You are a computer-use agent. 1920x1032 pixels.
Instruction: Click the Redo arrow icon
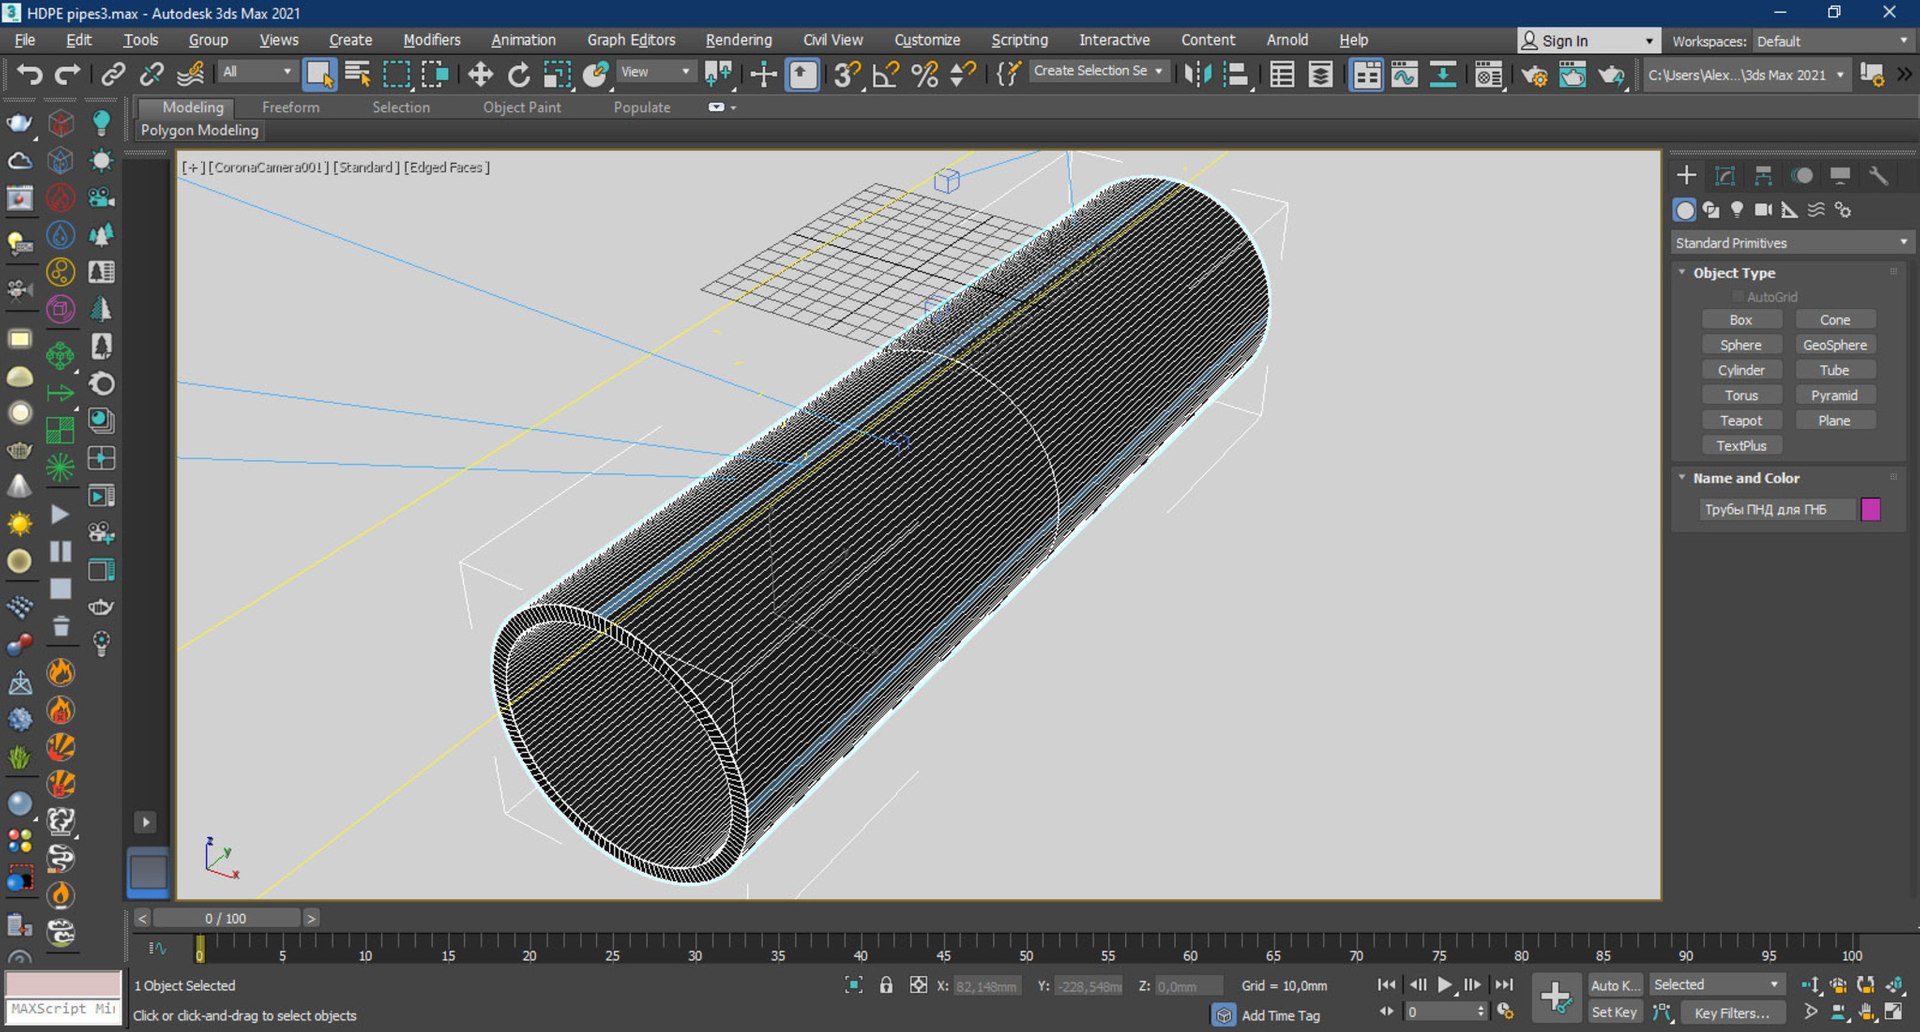pos(67,75)
